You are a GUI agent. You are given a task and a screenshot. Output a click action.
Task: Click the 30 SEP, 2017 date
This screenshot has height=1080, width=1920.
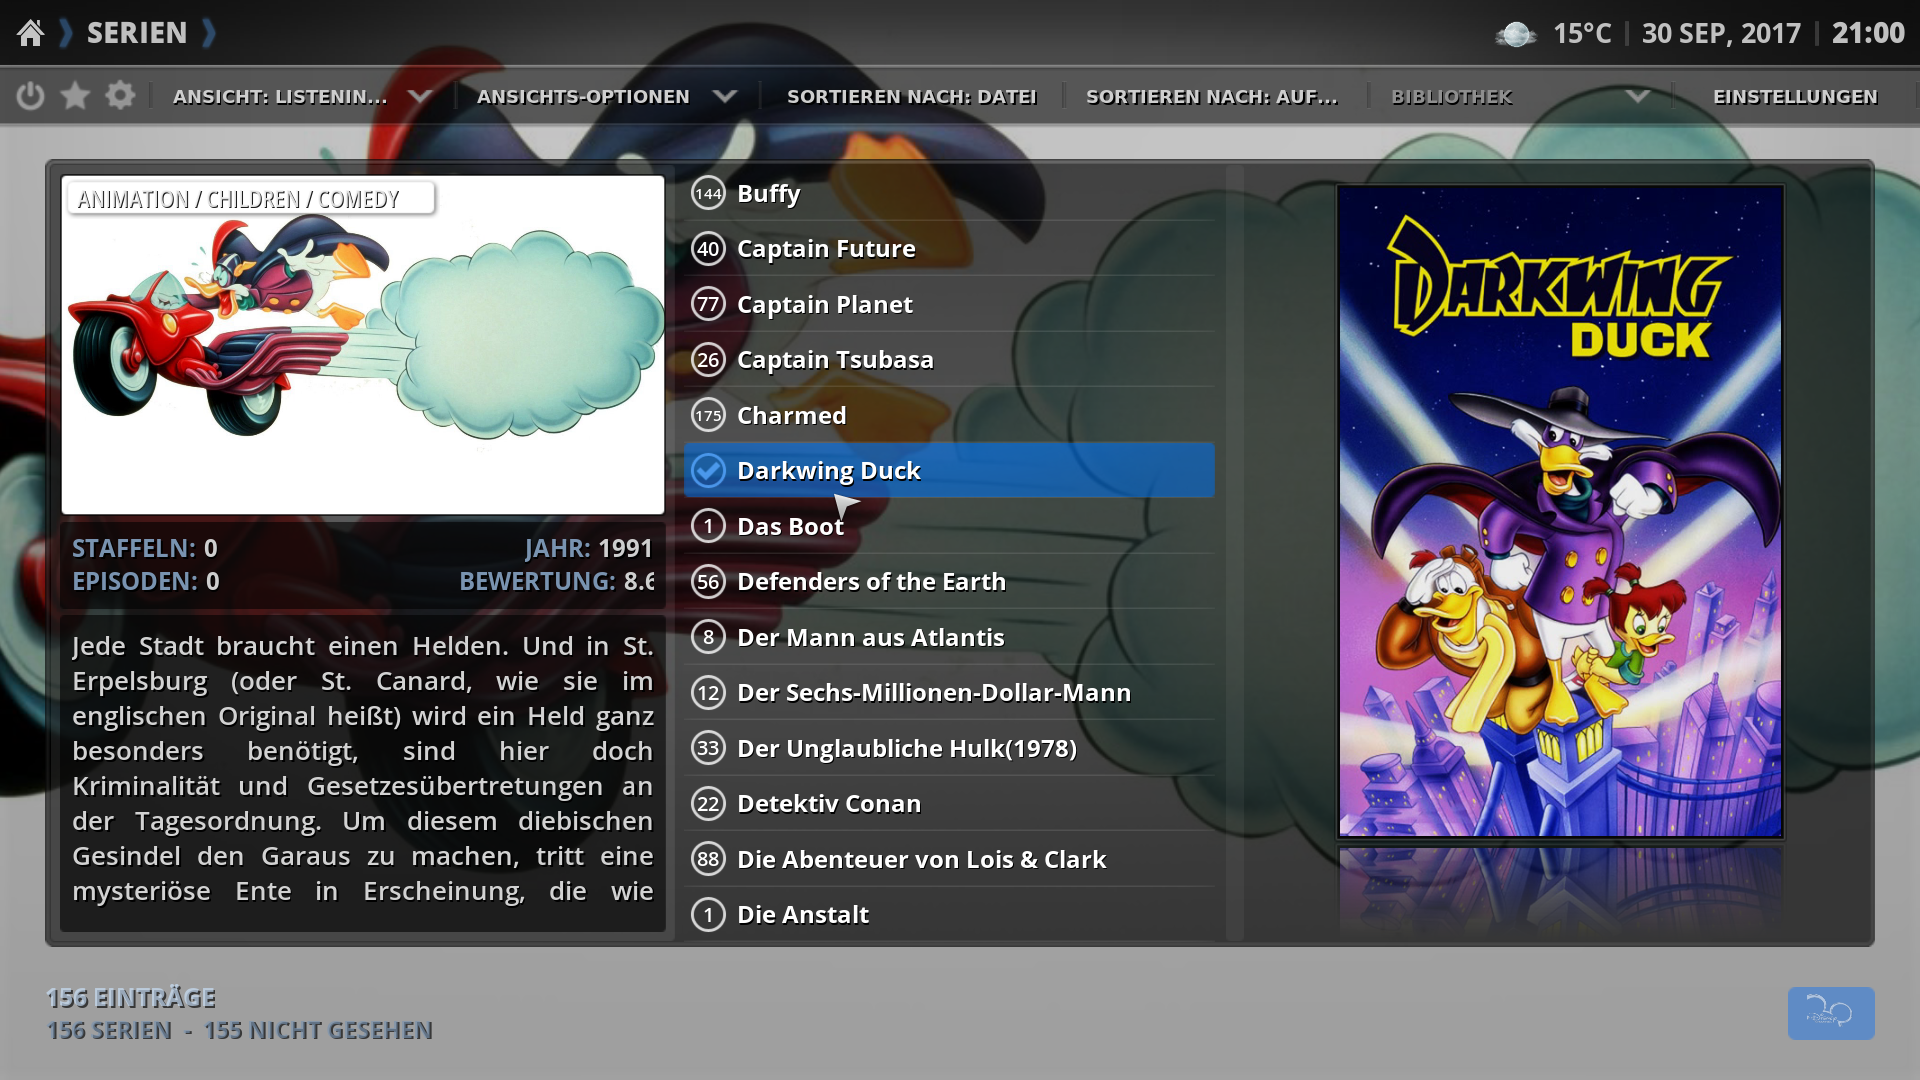pos(1721,34)
